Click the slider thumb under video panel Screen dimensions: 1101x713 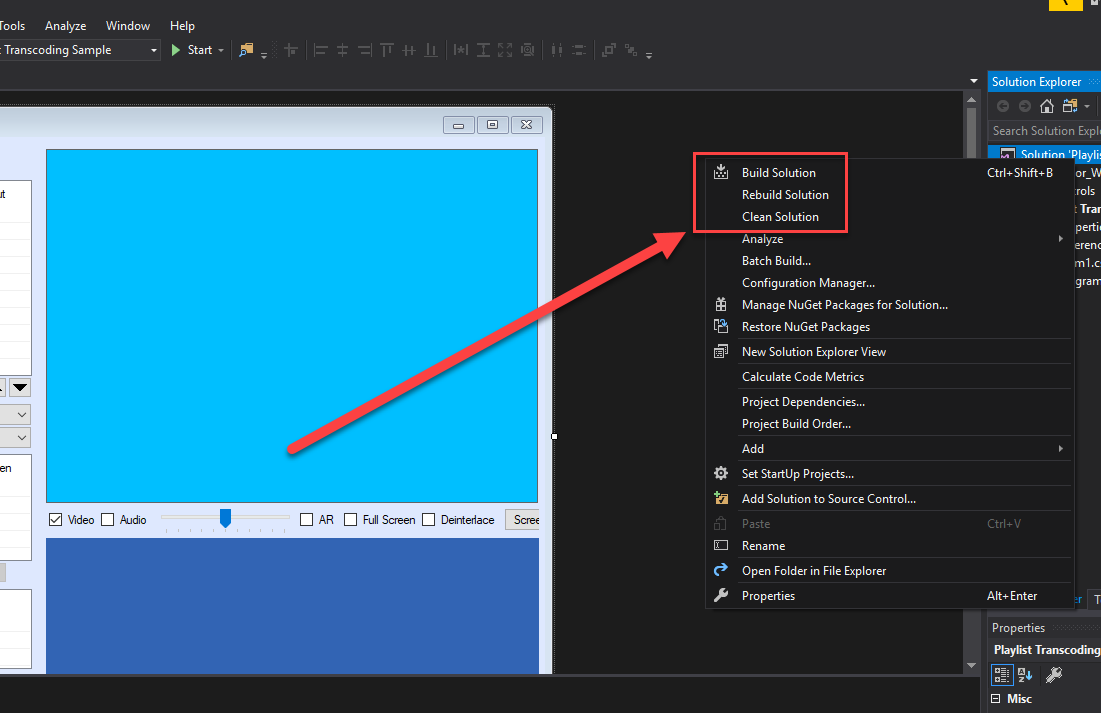(225, 518)
